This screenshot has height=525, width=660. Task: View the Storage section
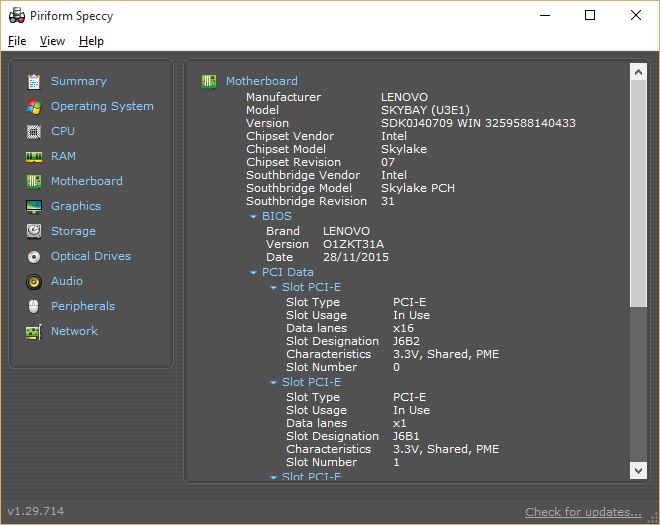73,231
